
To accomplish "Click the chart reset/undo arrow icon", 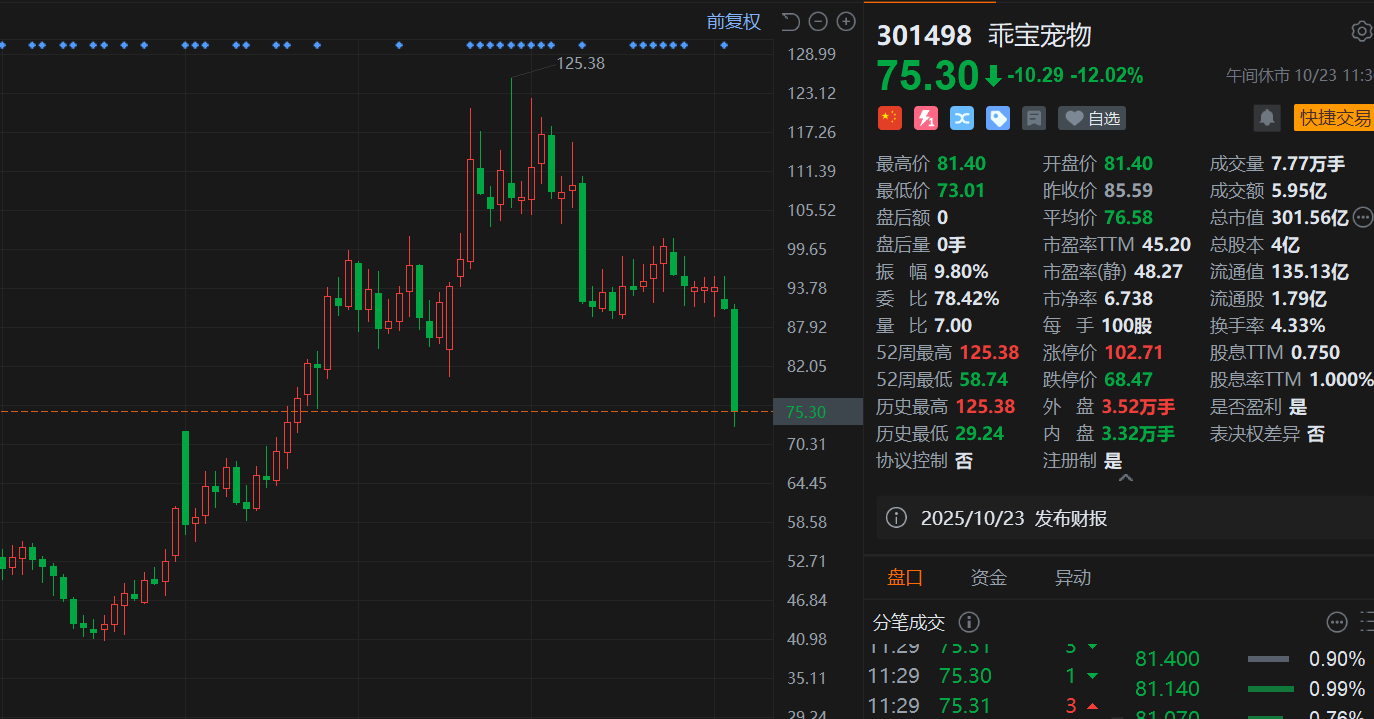I will click(790, 21).
